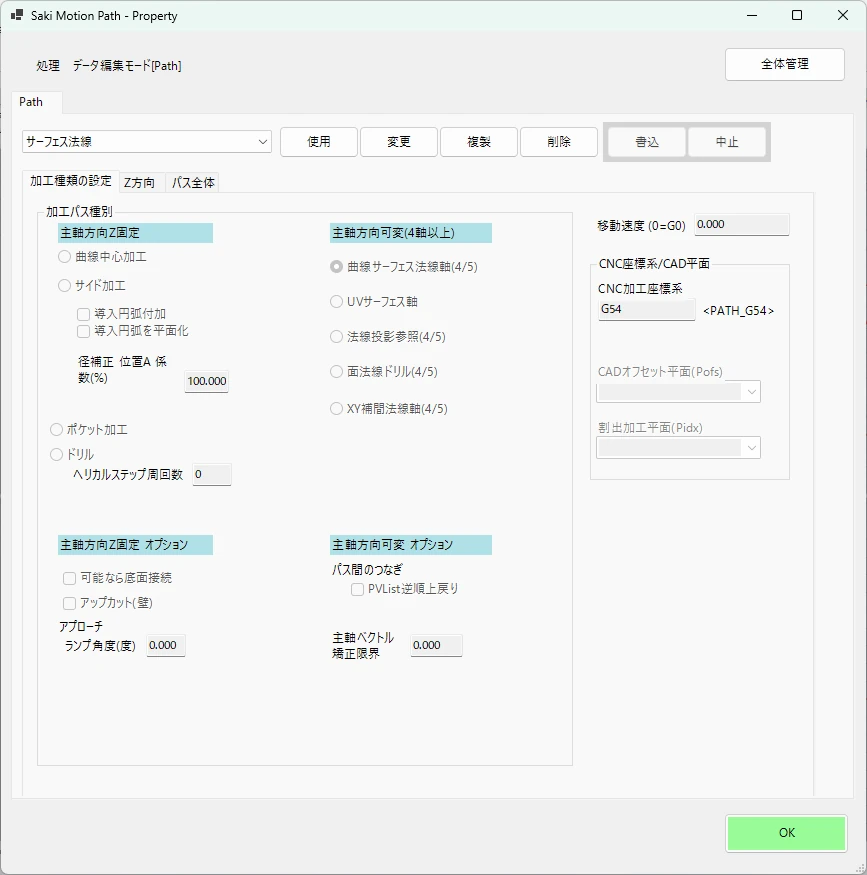Click アプローチ label
Viewport: 867px width, 875px height.
(81, 627)
